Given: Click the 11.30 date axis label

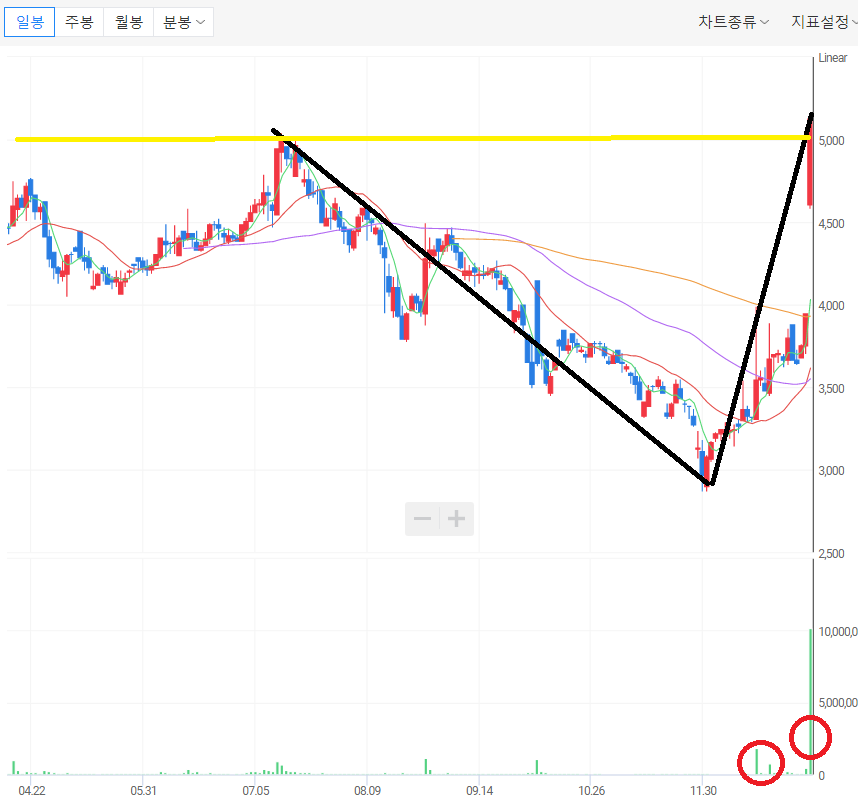Looking at the screenshot, I should 703,791.
